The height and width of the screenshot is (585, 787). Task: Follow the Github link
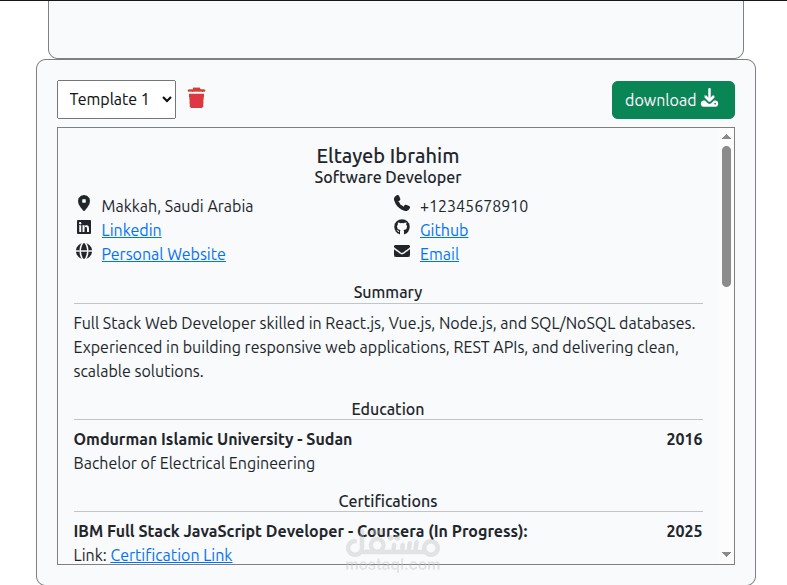(444, 230)
